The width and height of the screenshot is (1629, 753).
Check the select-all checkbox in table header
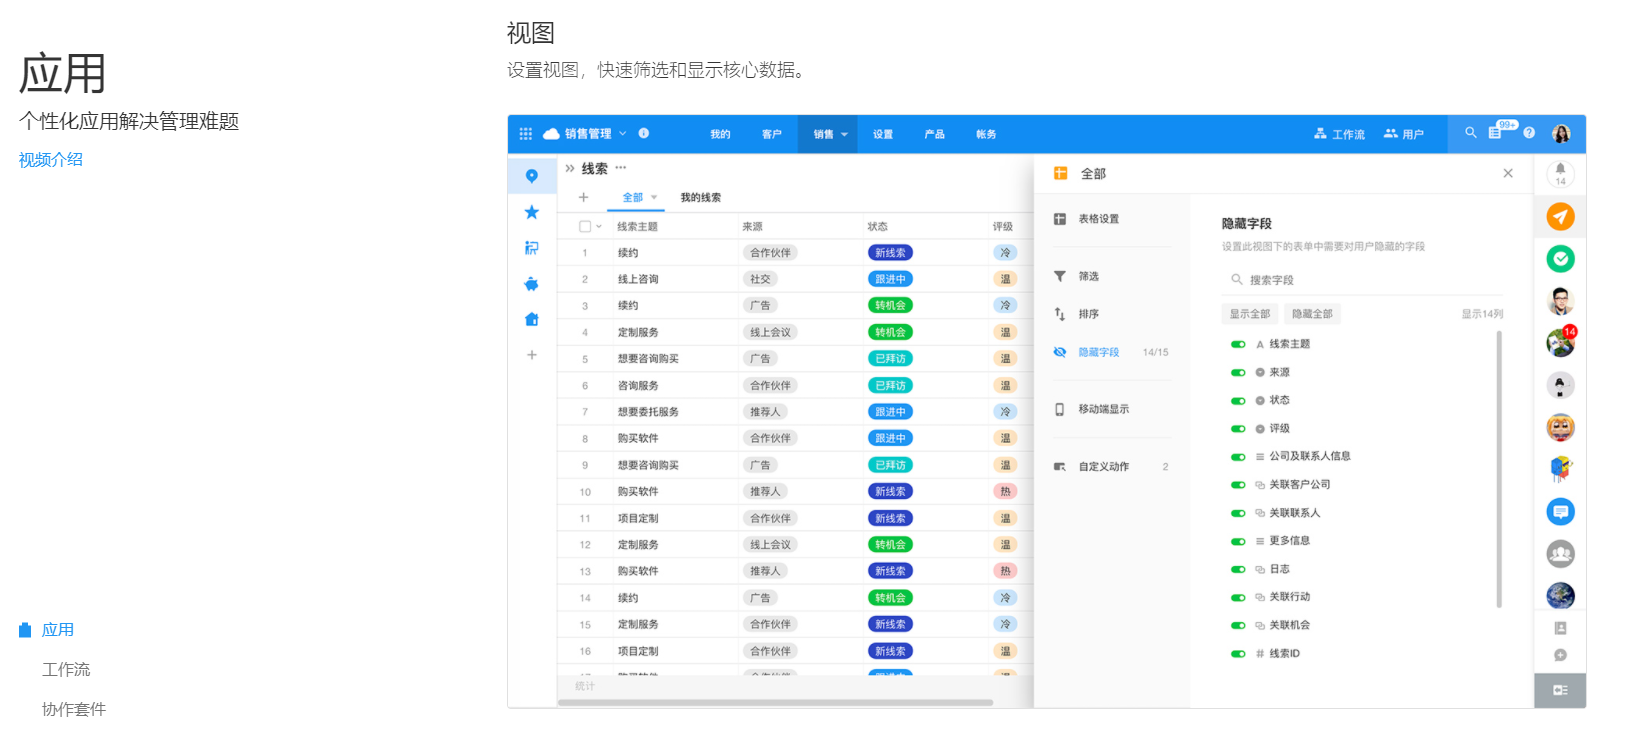585,226
